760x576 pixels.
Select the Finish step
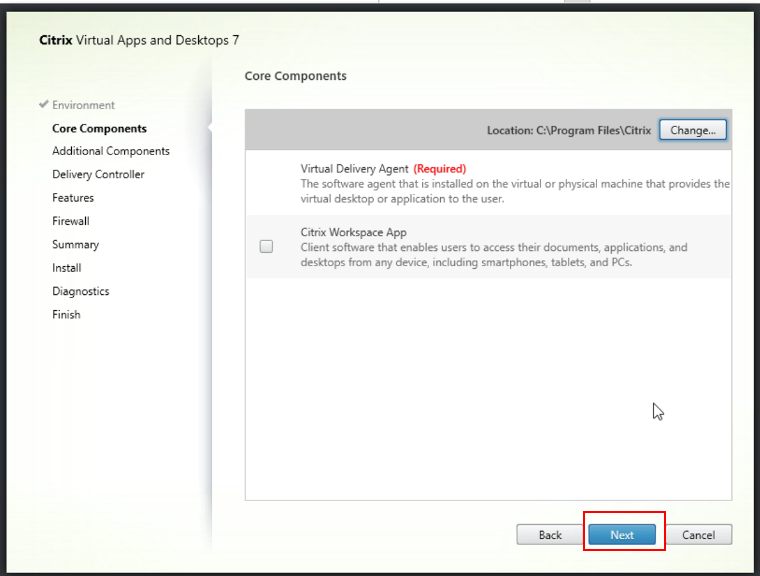(66, 314)
